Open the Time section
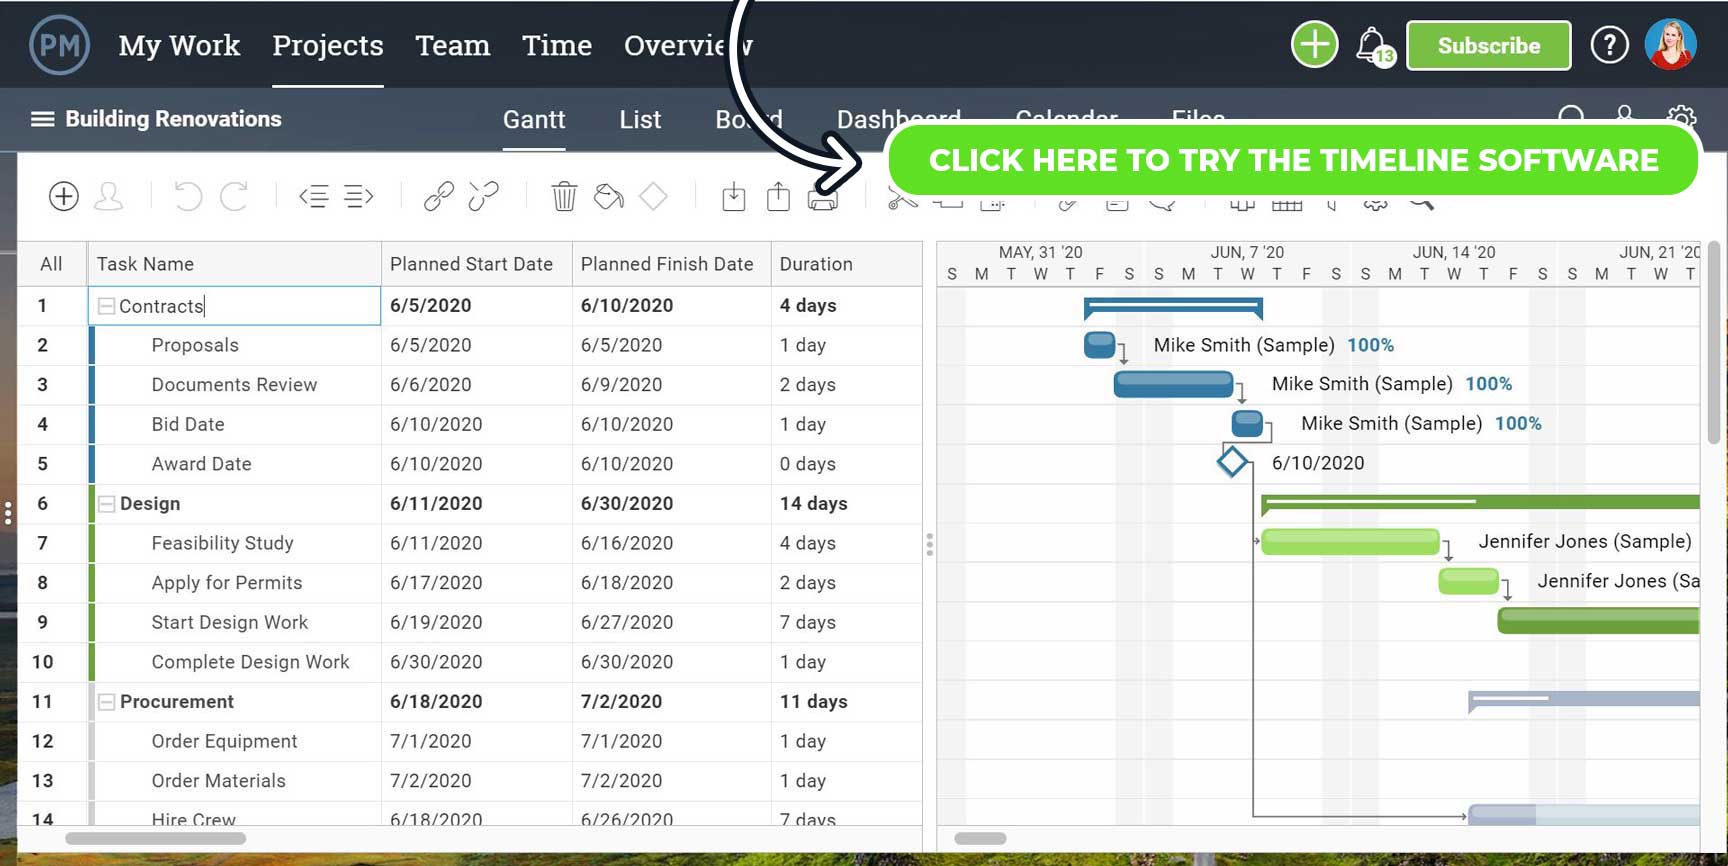Viewport: 1728px width, 866px height. (557, 45)
